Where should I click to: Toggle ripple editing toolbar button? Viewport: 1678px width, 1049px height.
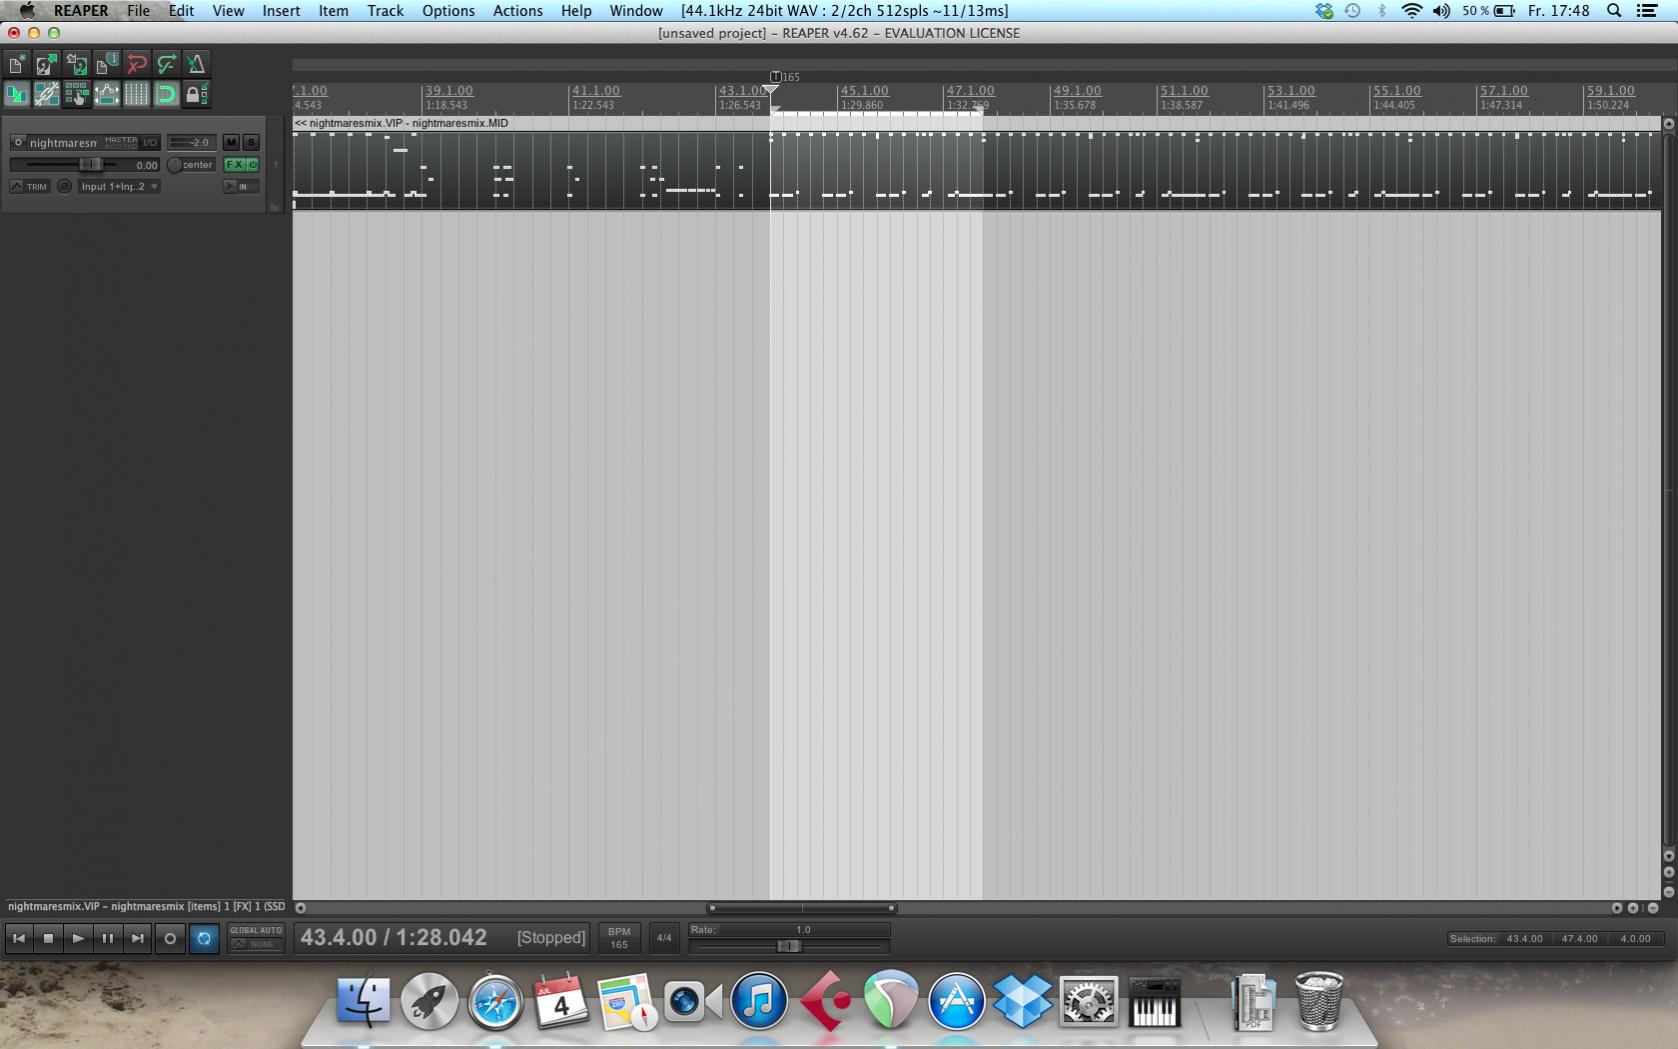click(77, 95)
